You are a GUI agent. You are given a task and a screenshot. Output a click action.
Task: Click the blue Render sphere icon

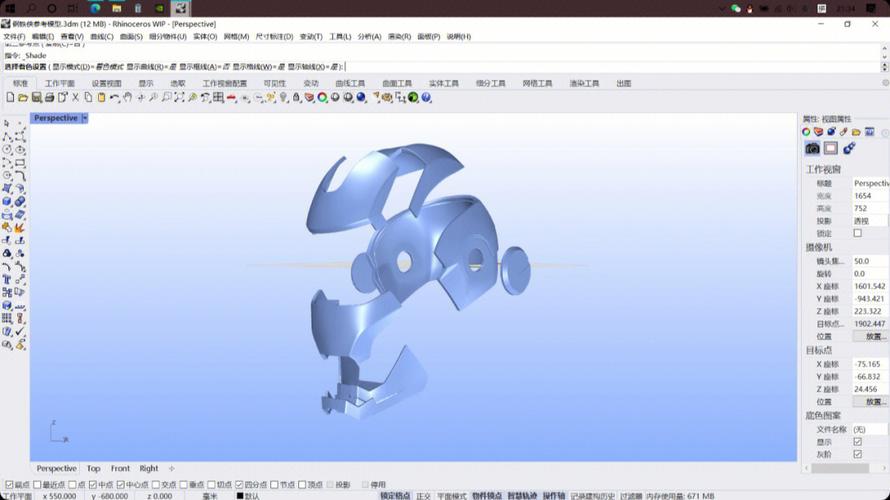click(361, 98)
